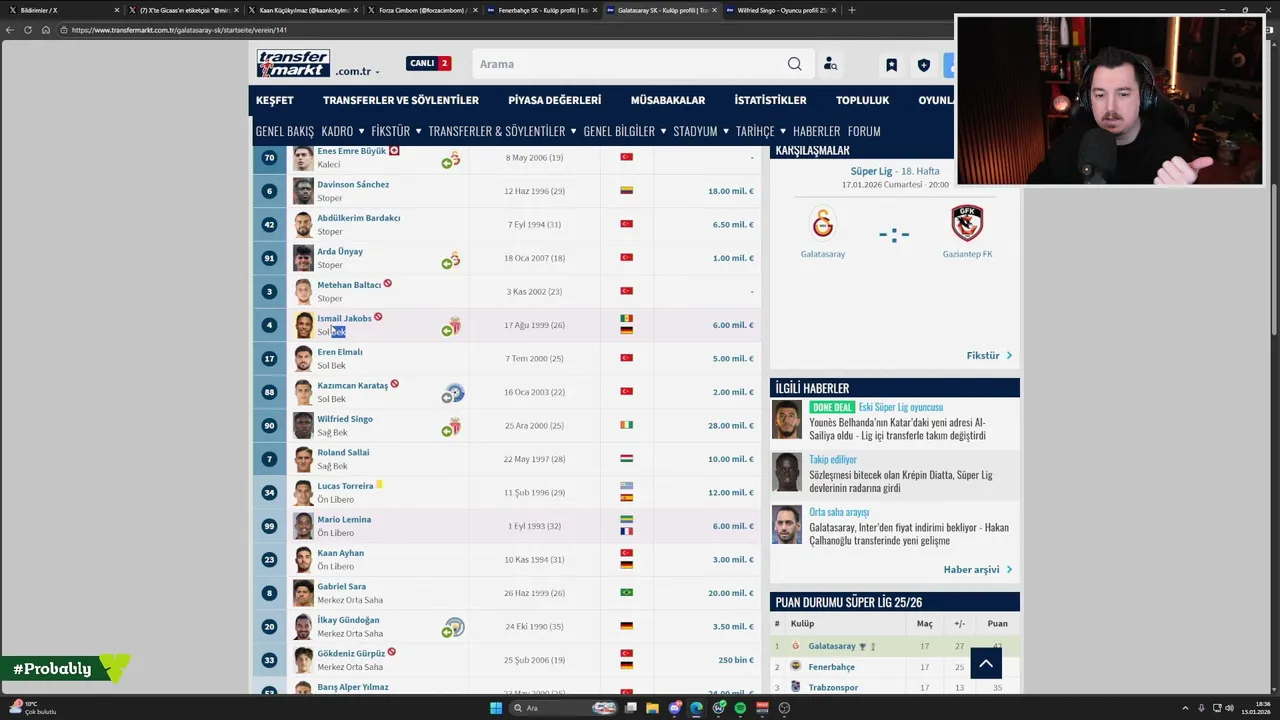Click Fenerbahçe in league table
Viewport: 1280px width, 720px height.
[x=831, y=667]
